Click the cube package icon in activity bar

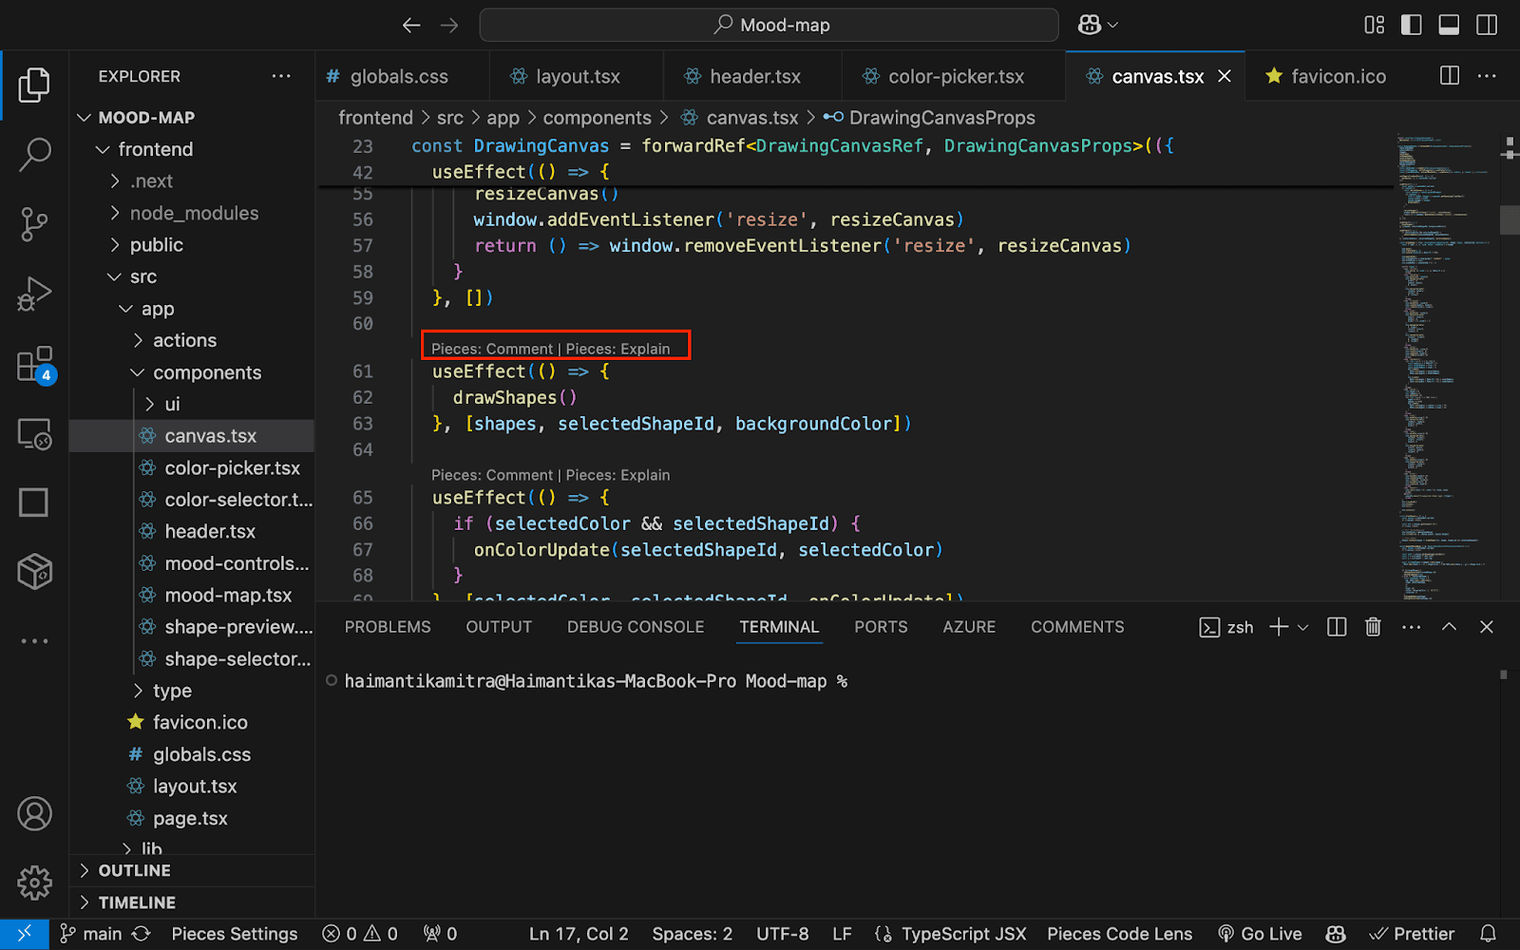point(34,572)
